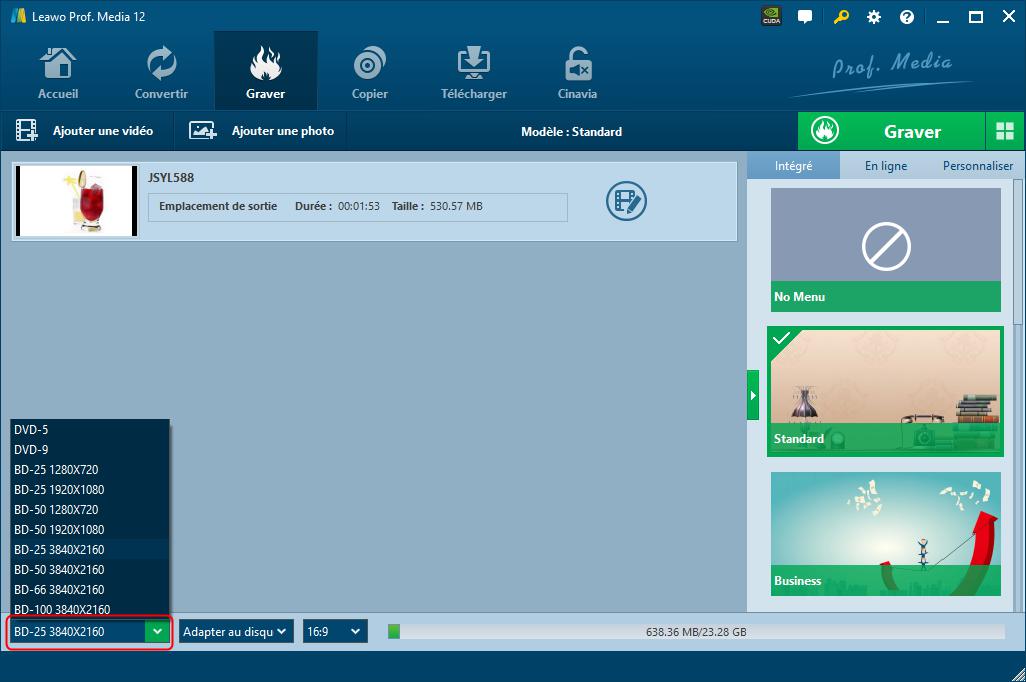Select DVD-5 from disc list
This screenshot has height=682, width=1026.
[90, 430]
